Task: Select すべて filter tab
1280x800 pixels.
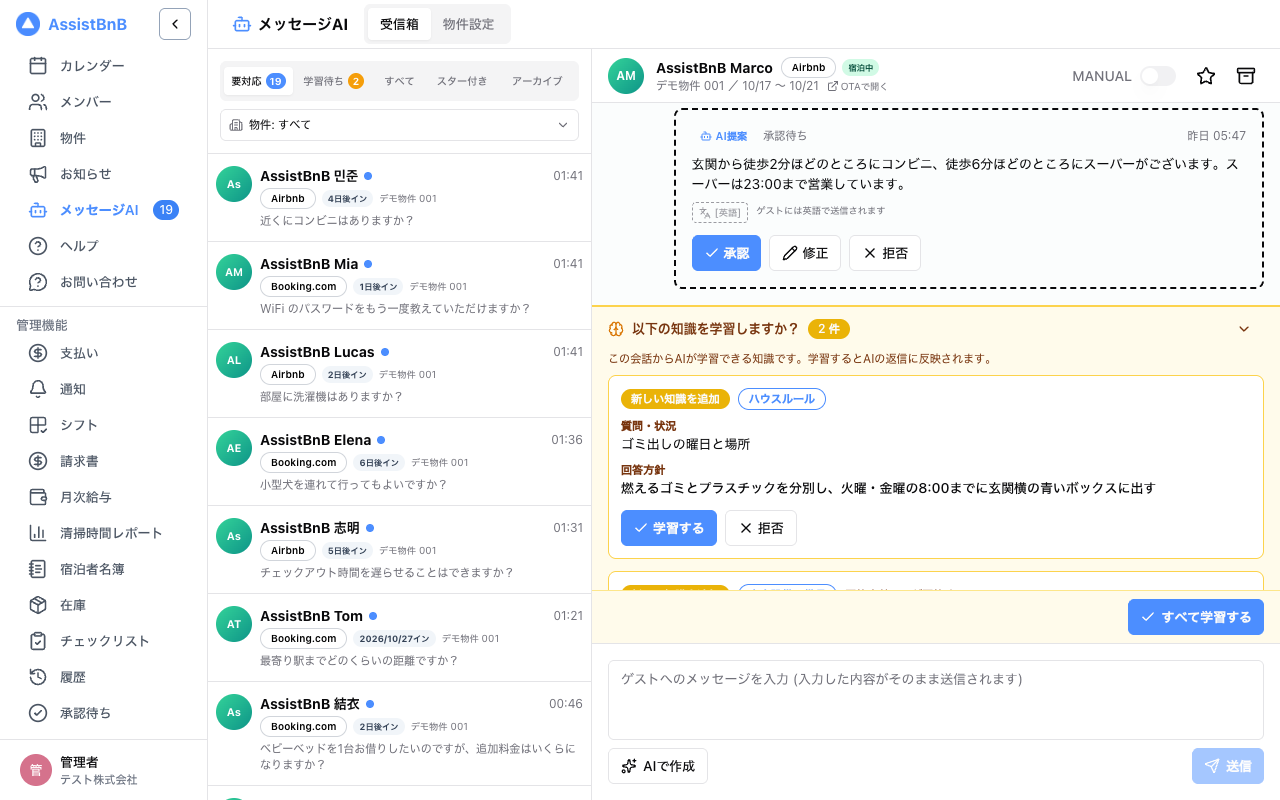Action: (x=399, y=81)
